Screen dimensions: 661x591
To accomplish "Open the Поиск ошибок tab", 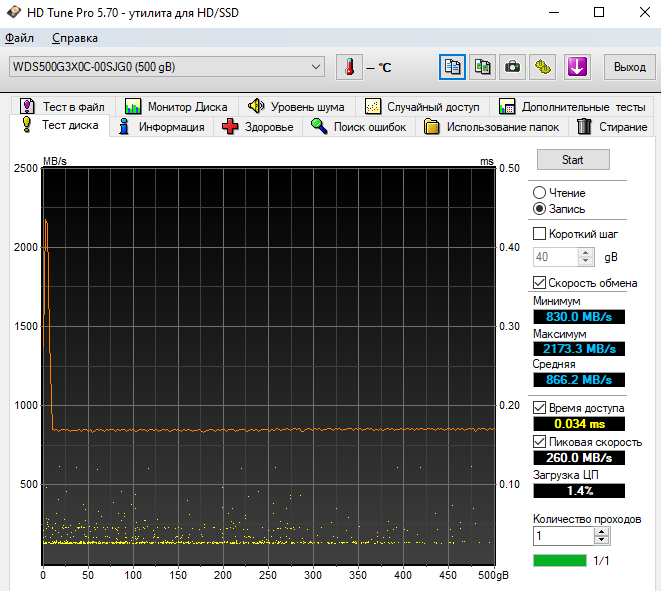I will pyautogui.click(x=359, y=127).
